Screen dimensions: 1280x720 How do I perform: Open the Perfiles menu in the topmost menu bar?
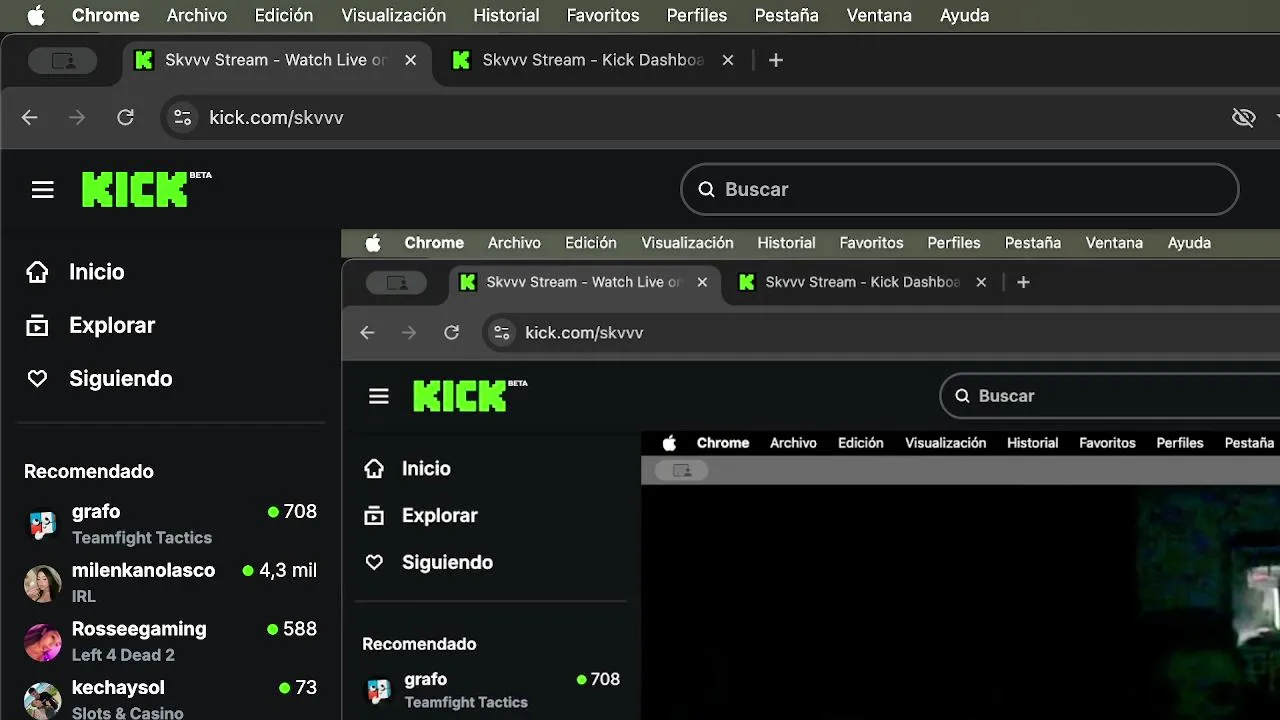click(x=697, y=15)
